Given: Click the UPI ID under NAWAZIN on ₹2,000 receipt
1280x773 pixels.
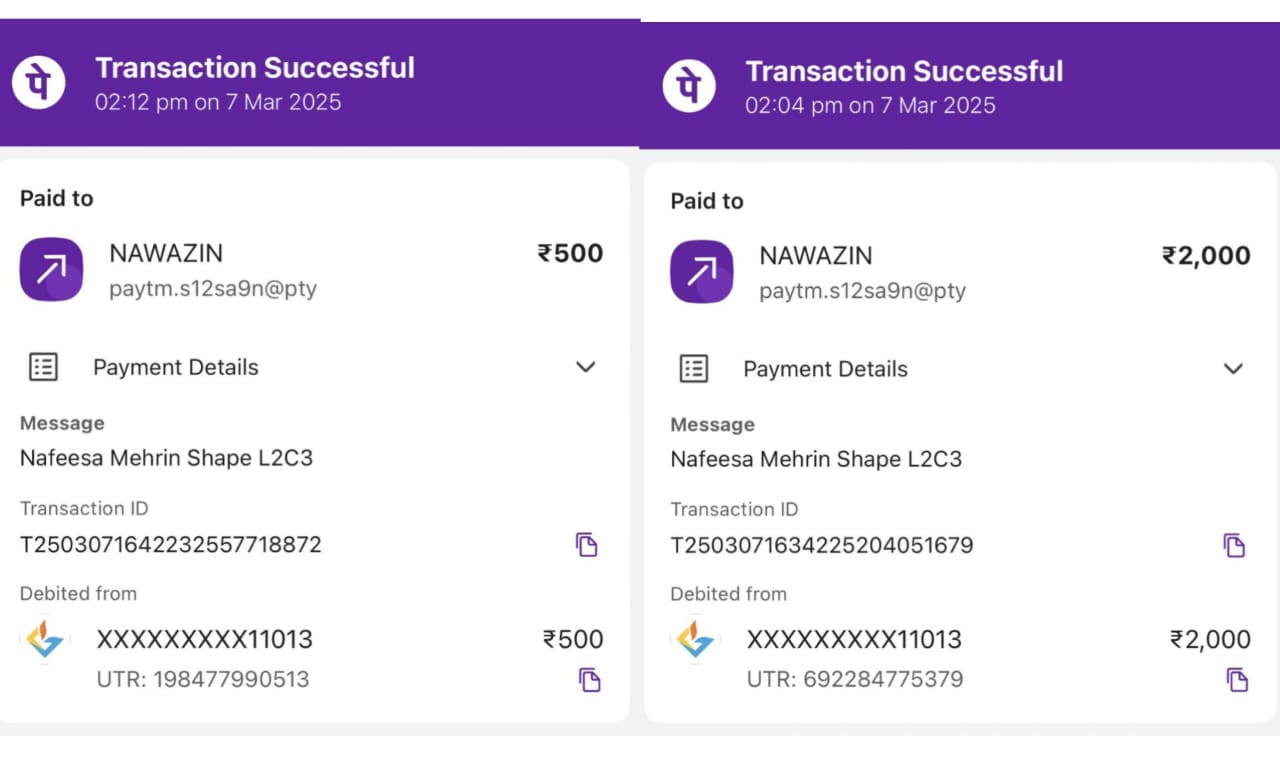Looking at the screenshot, I should click(x=862, y=291).
